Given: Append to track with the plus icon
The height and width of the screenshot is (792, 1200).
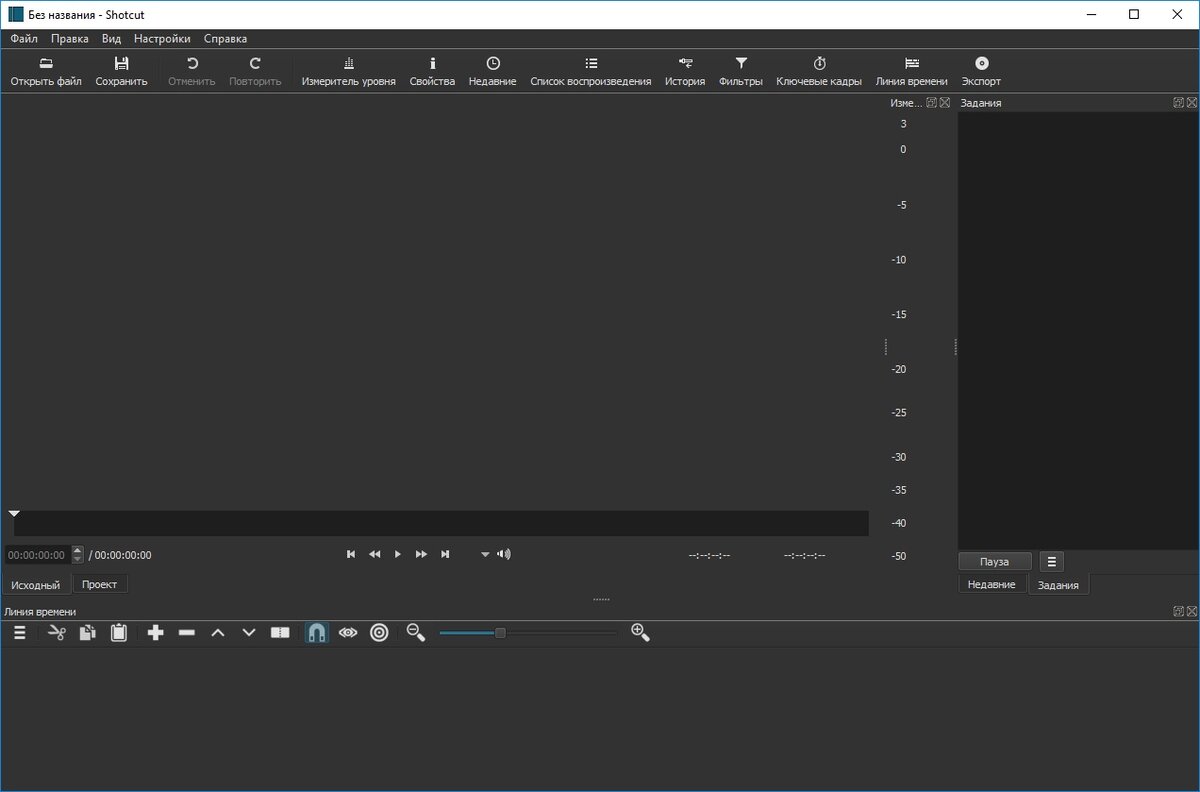Looking at the screenshot, I should tap(156, 633).
